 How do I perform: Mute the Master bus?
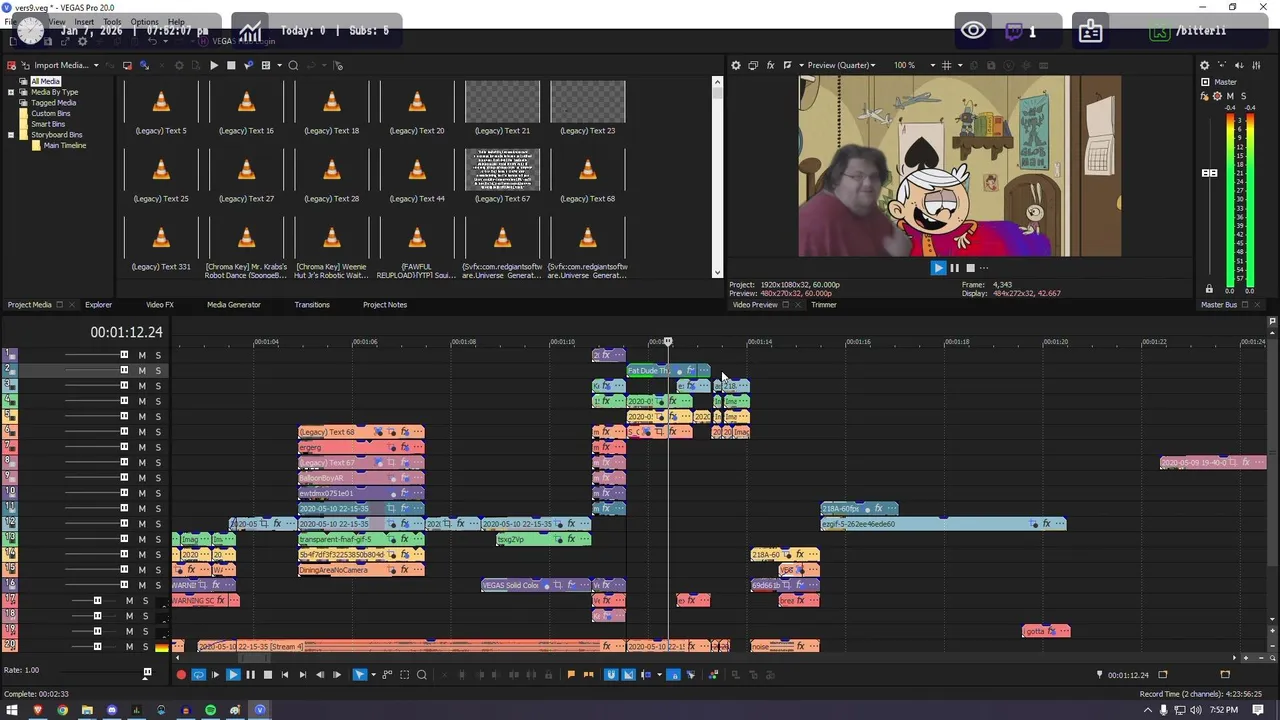[x=1231, y=96]
